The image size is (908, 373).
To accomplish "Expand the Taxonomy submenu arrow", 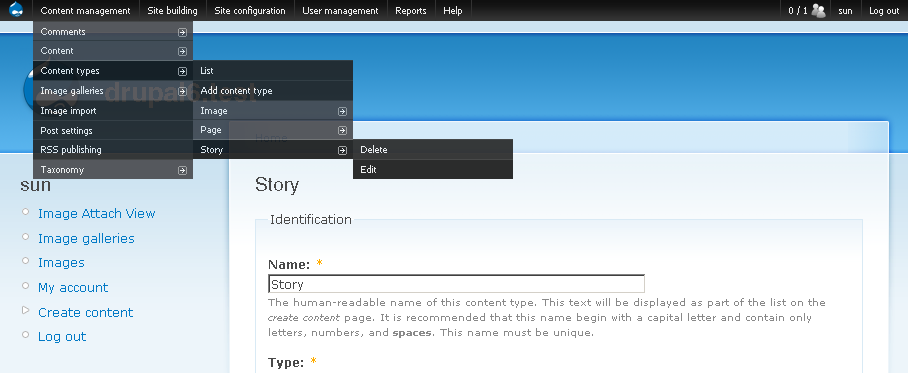I will point(182,170).
